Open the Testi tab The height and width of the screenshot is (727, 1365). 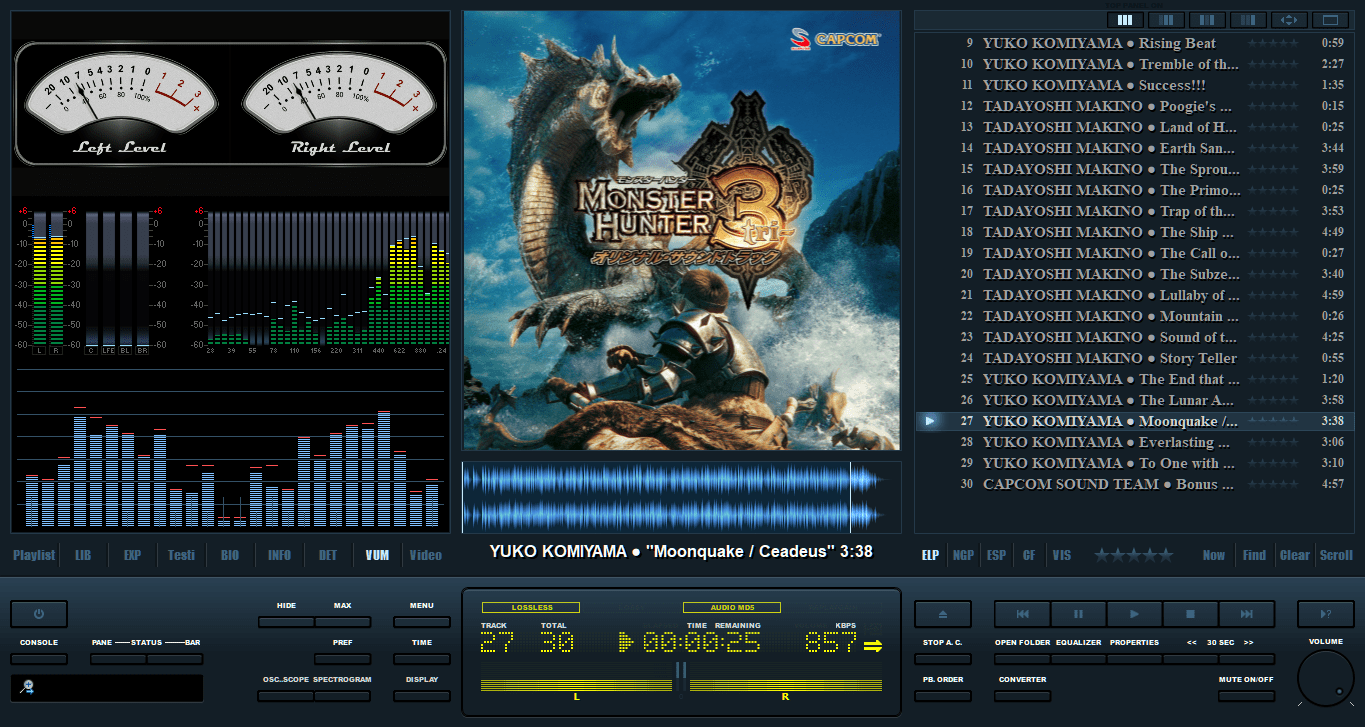point(181,555)
